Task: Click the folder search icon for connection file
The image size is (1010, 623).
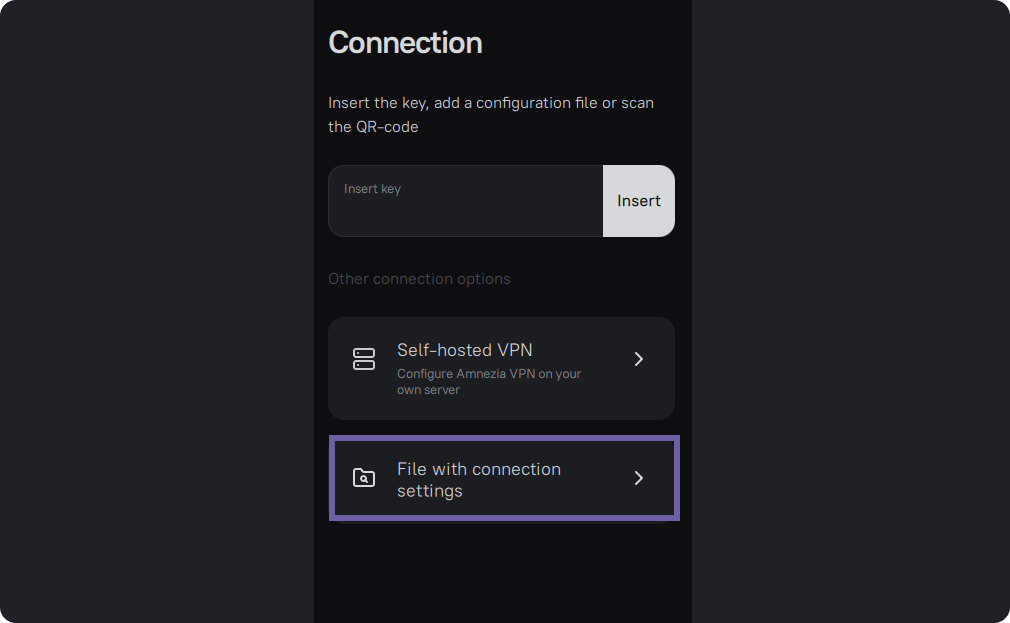Action: pyautogui.click(x=364, y=478)
